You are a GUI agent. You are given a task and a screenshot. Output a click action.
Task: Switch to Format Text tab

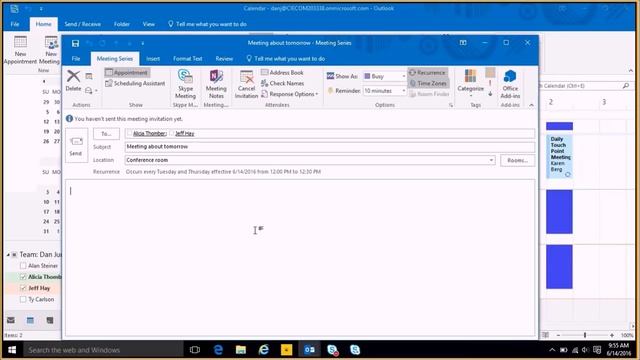(187, 59)
